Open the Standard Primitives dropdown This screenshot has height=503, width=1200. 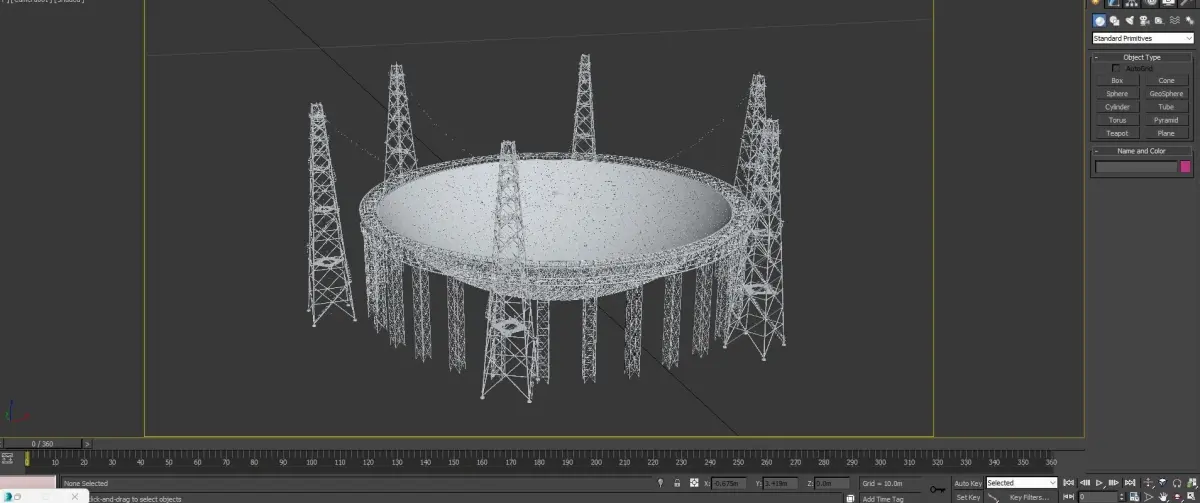[1144, 38]
